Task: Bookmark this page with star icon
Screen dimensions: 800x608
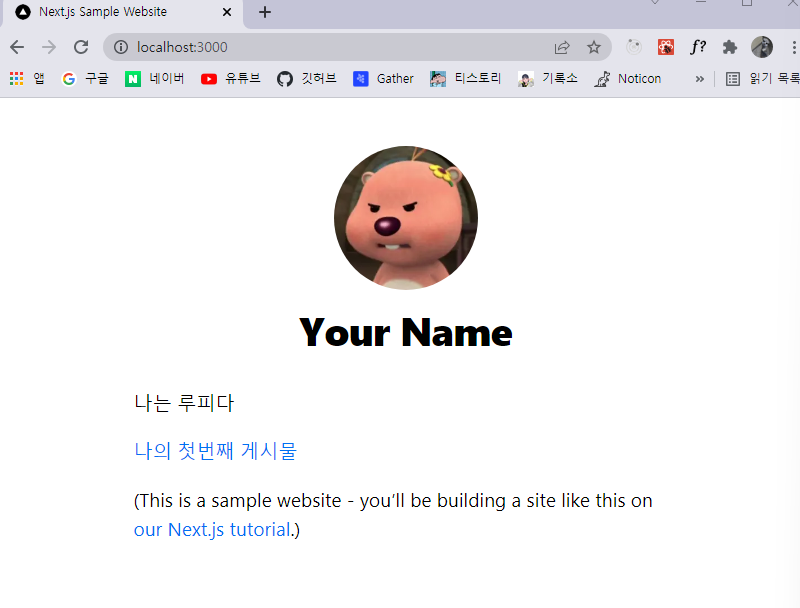Action: tap(594, 47)
